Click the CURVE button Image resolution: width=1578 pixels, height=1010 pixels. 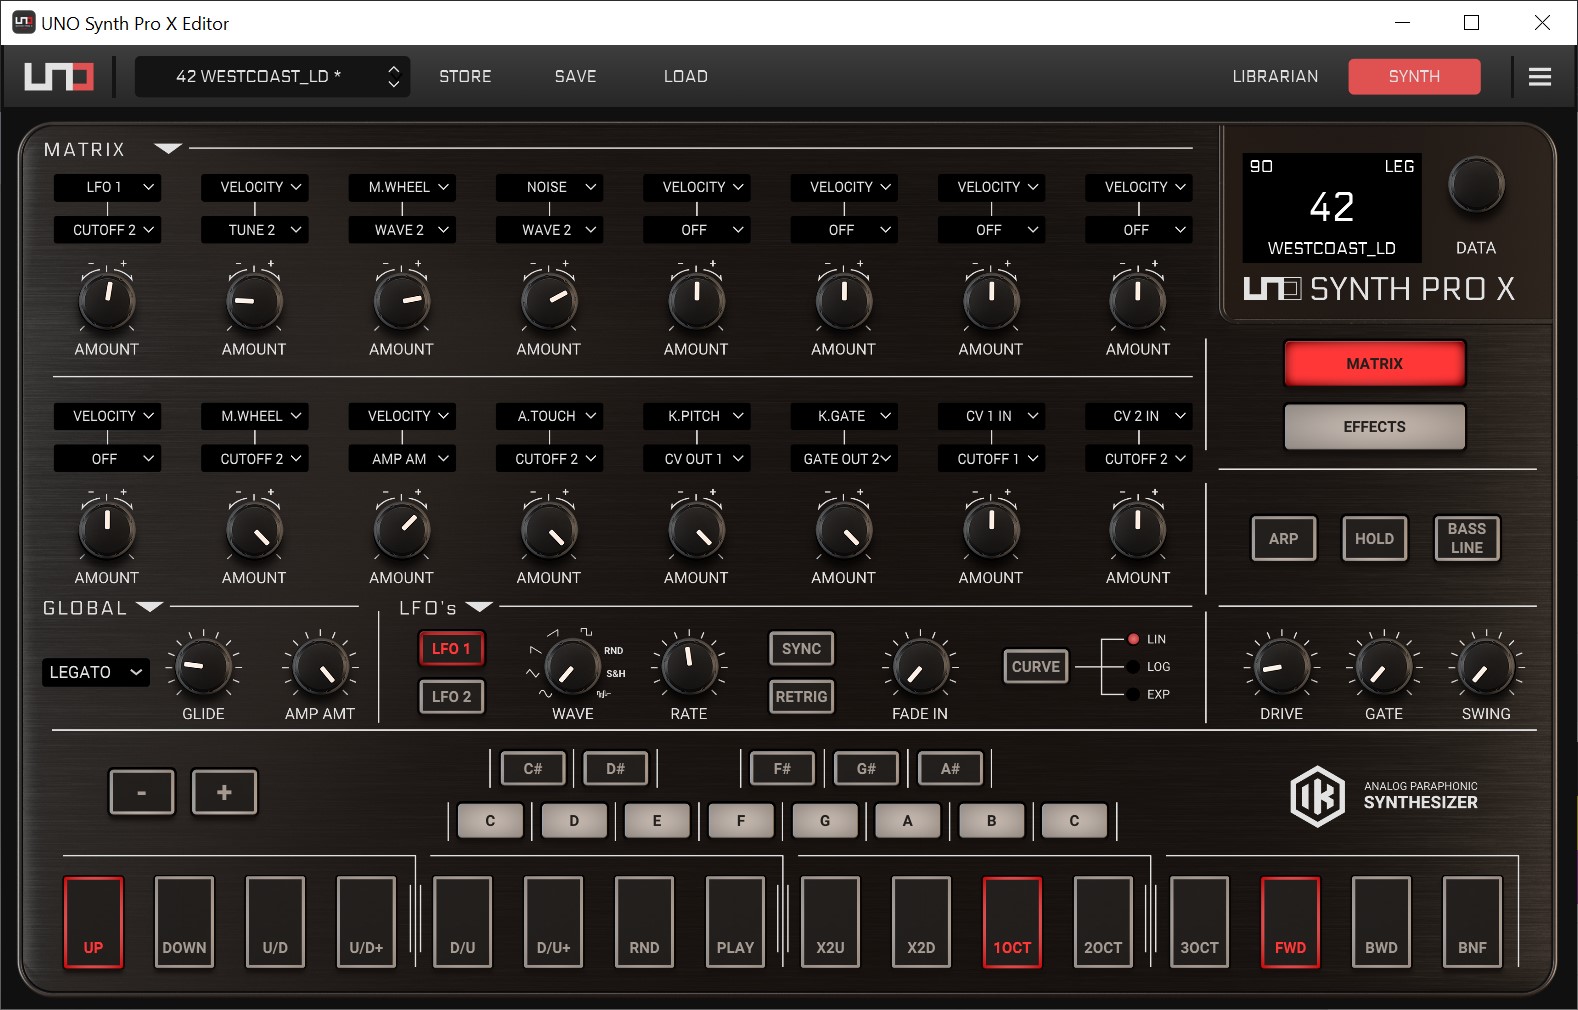pyautogui.click(x=1036, y=667)
